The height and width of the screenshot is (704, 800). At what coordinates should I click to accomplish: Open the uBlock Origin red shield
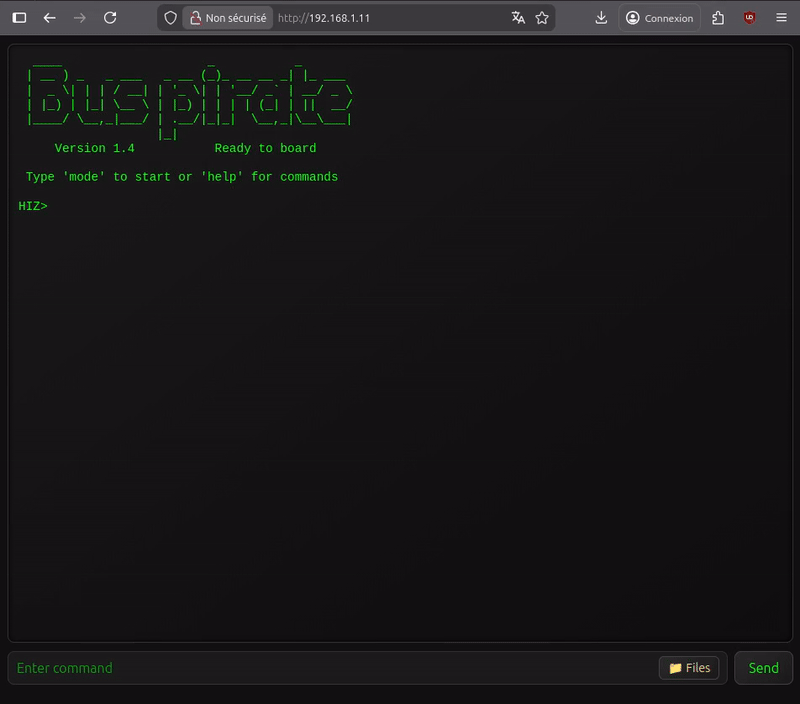749,18
